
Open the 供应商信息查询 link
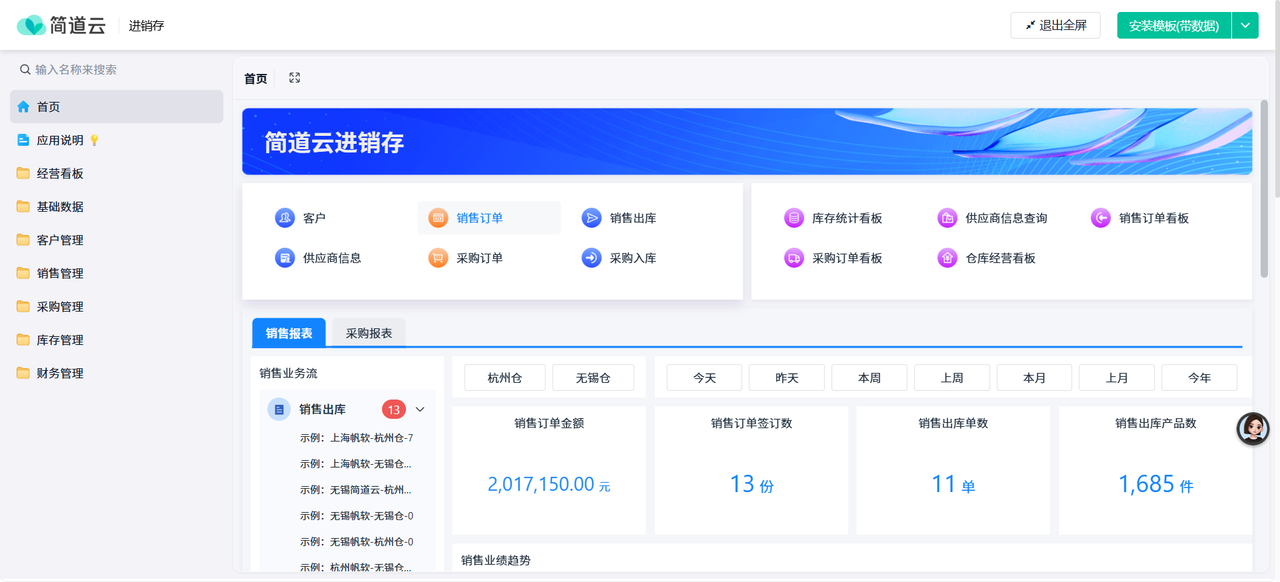(1006, 218)
